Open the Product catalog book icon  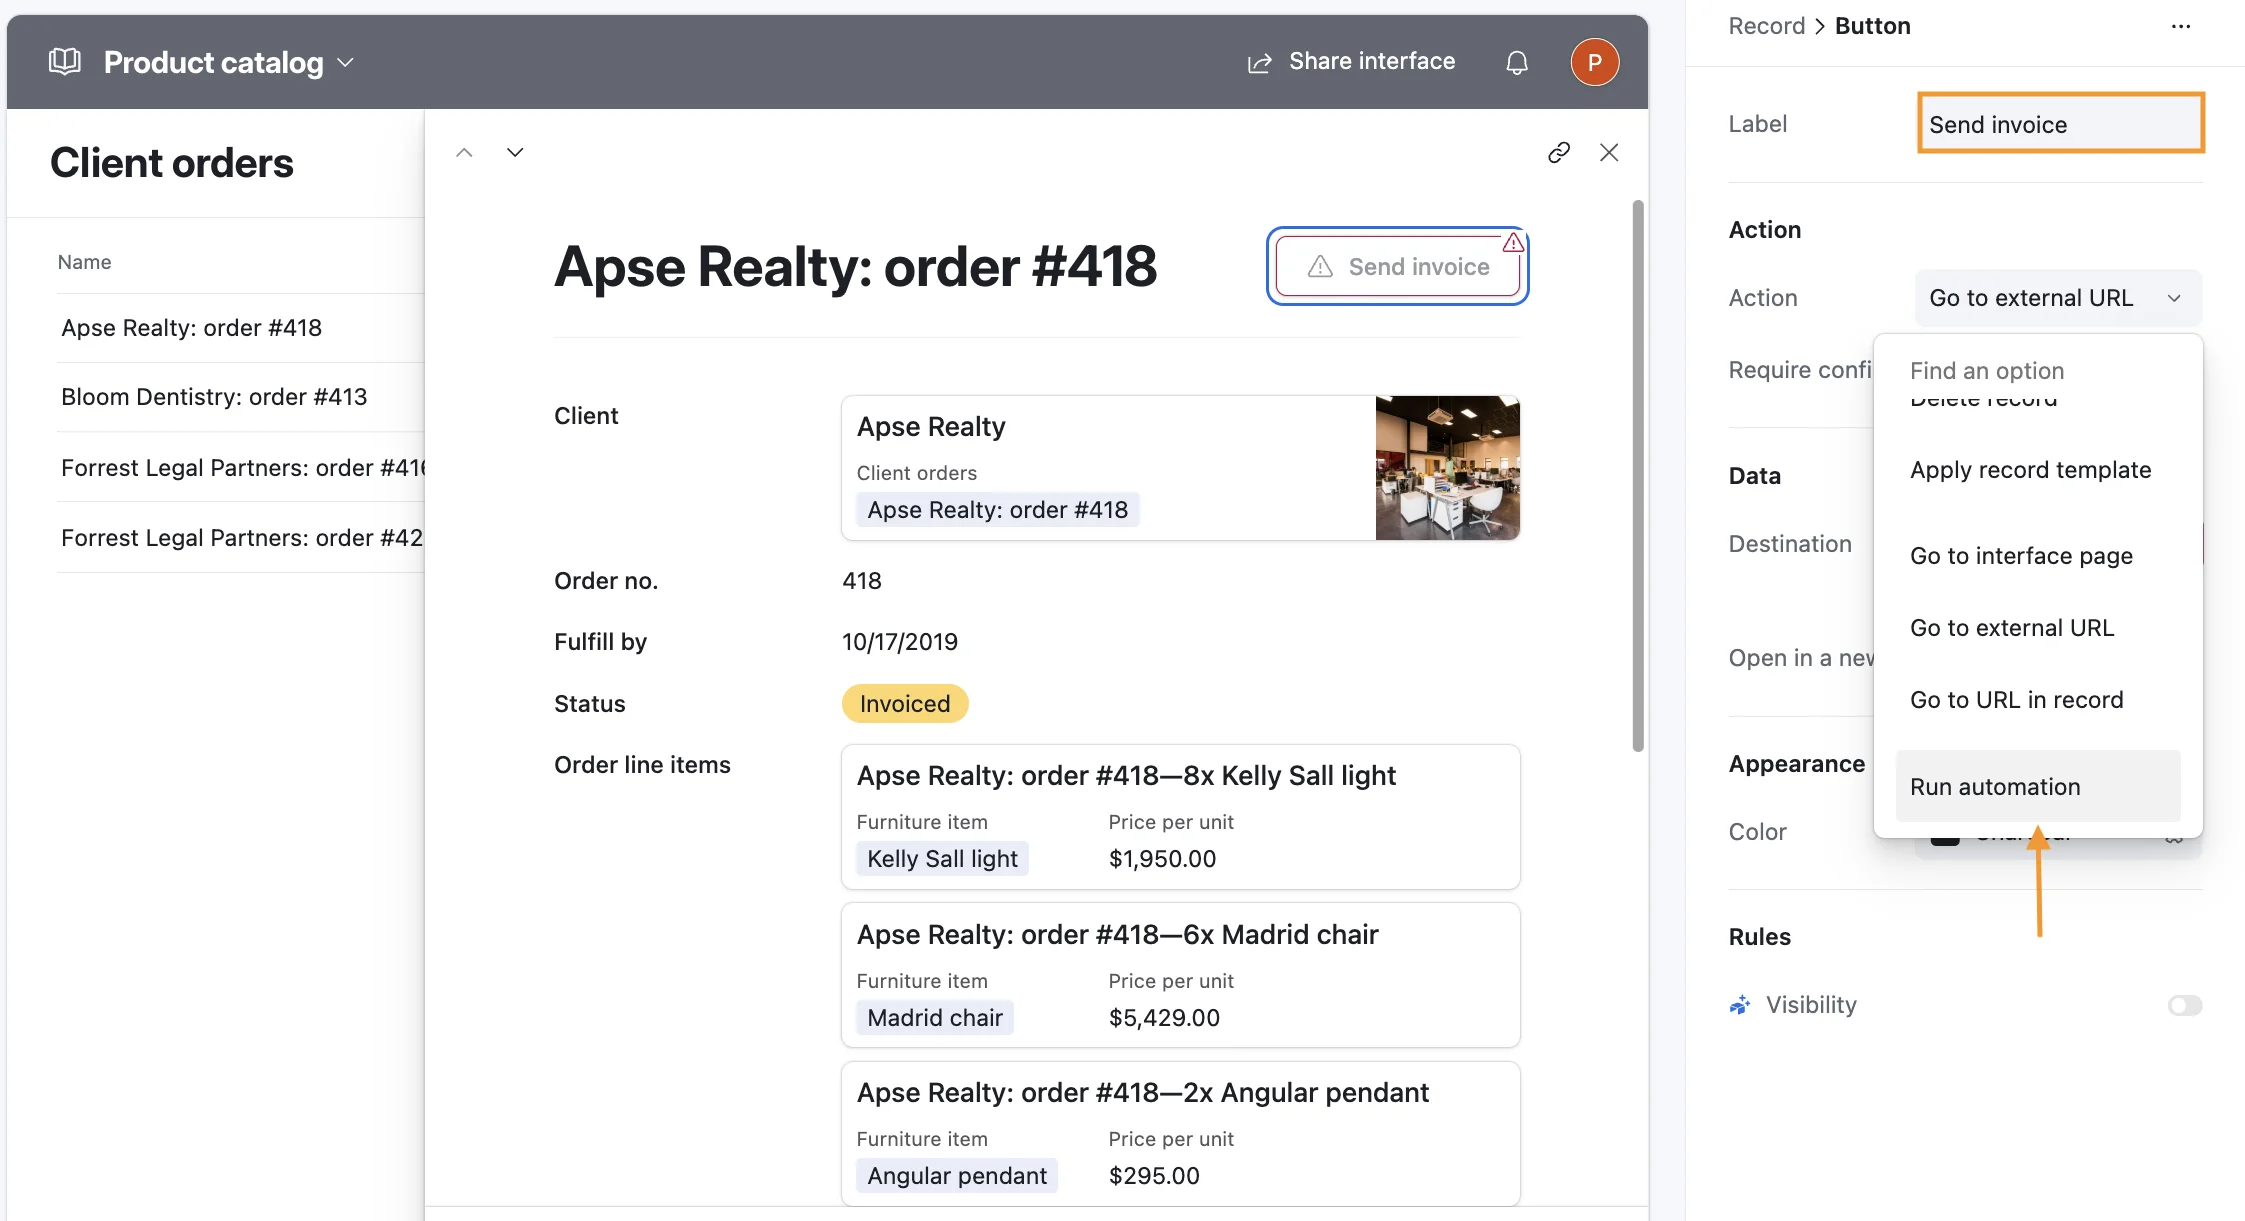[63, 61]
